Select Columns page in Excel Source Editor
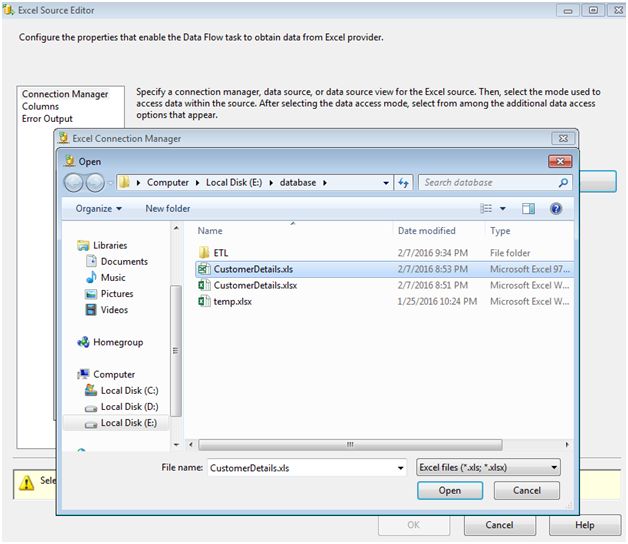 coord(40,107)
